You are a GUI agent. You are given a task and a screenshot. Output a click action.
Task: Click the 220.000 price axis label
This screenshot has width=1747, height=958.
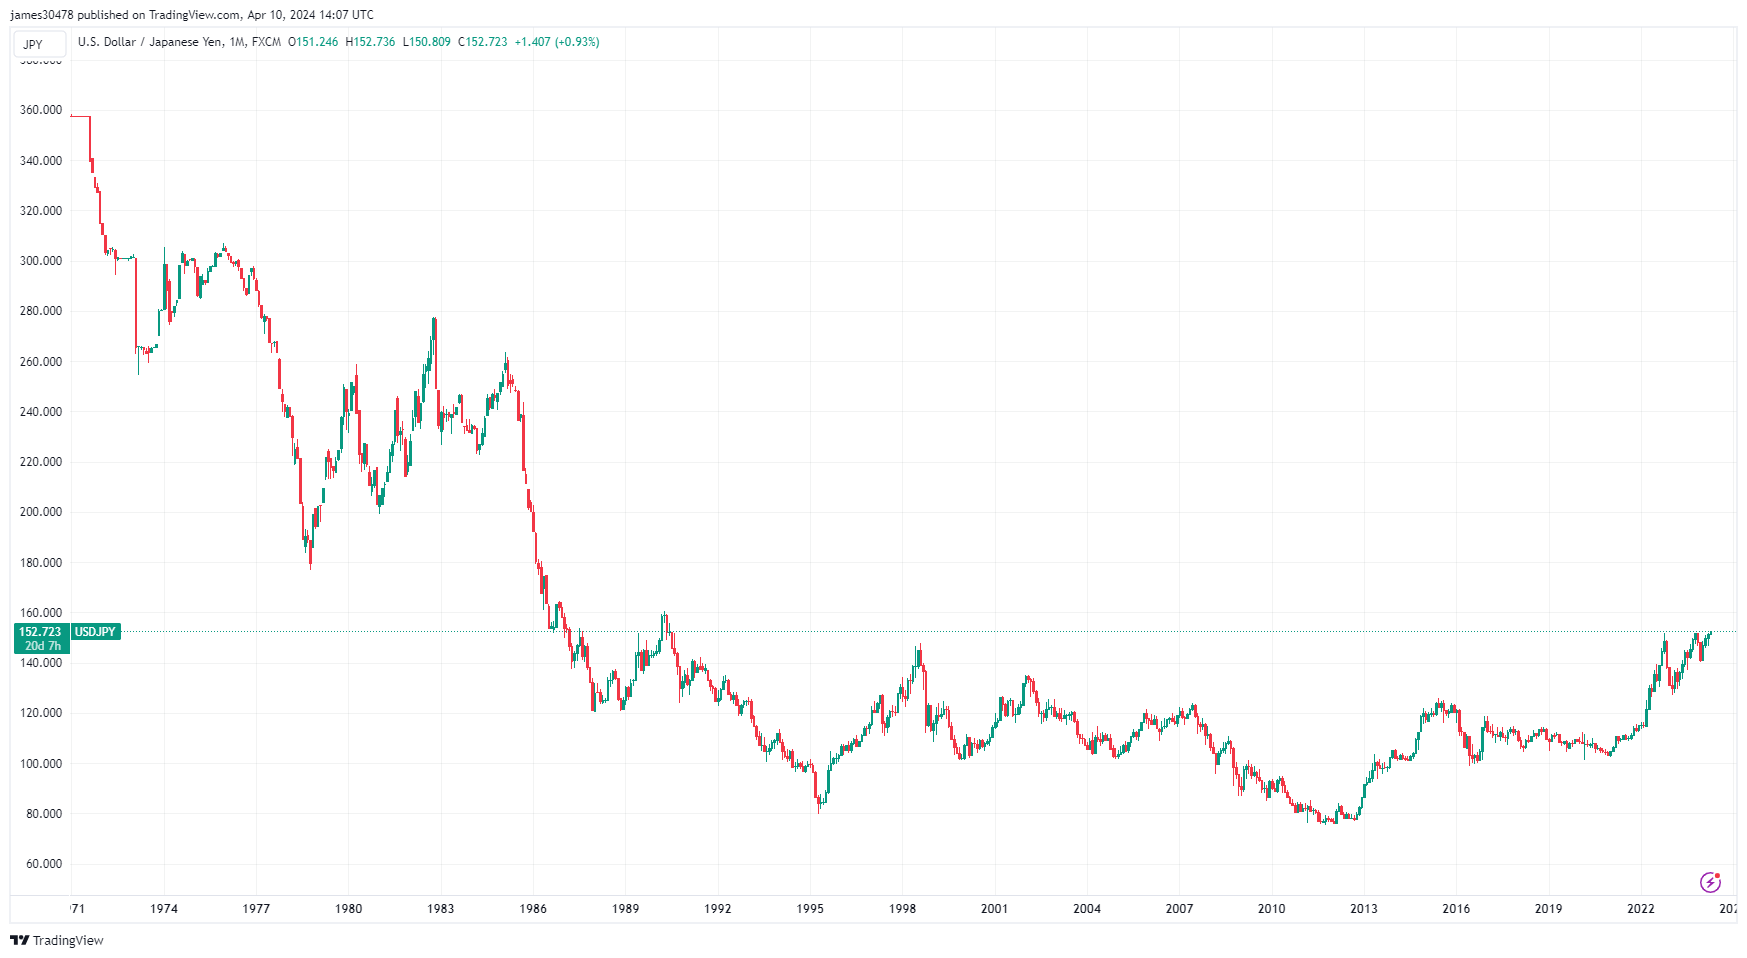click(x=41, y=461)
